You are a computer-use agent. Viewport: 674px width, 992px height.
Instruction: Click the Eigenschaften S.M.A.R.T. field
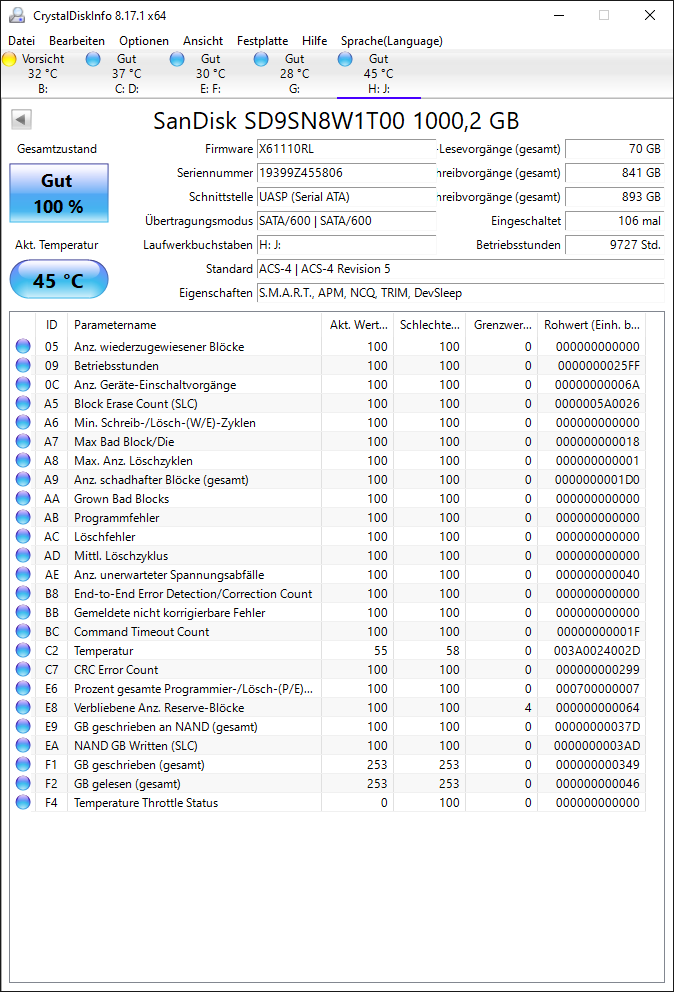[x=460, y=293]
